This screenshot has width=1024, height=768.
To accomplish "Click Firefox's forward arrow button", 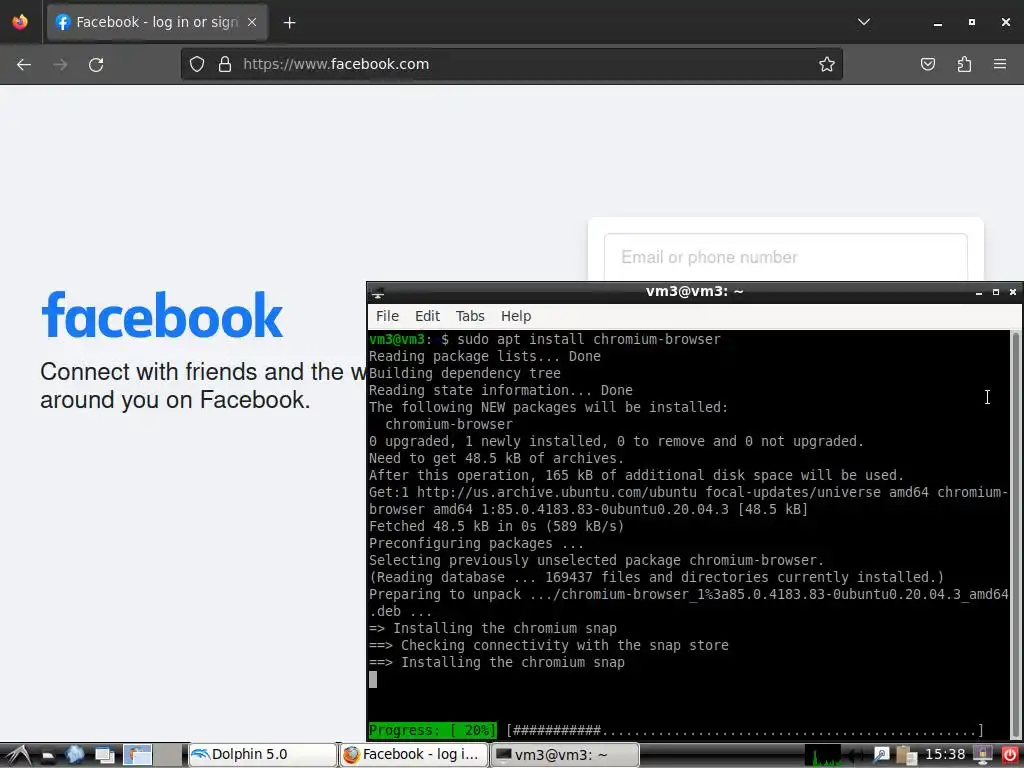I will [60, 64].
